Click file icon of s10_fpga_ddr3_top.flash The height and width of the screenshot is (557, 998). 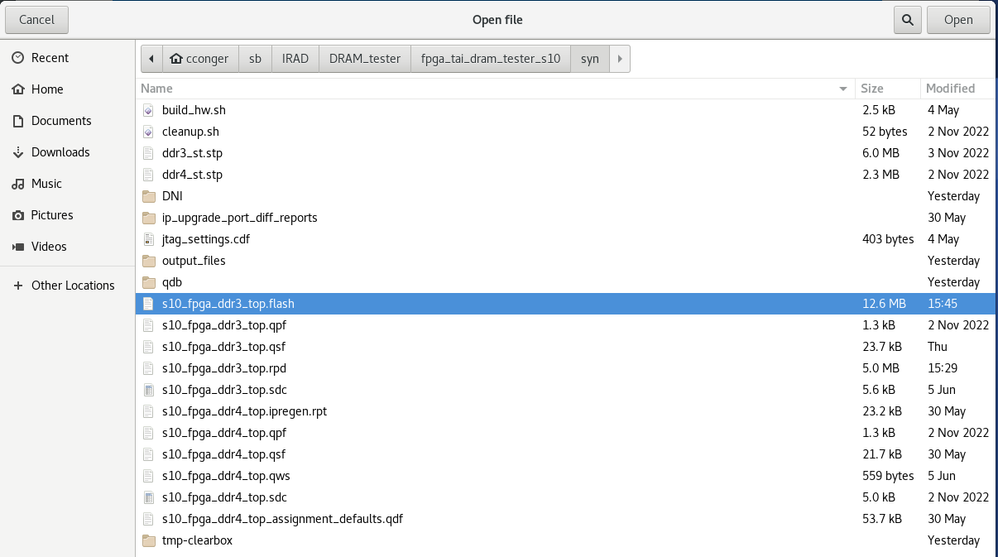[148, 304]
